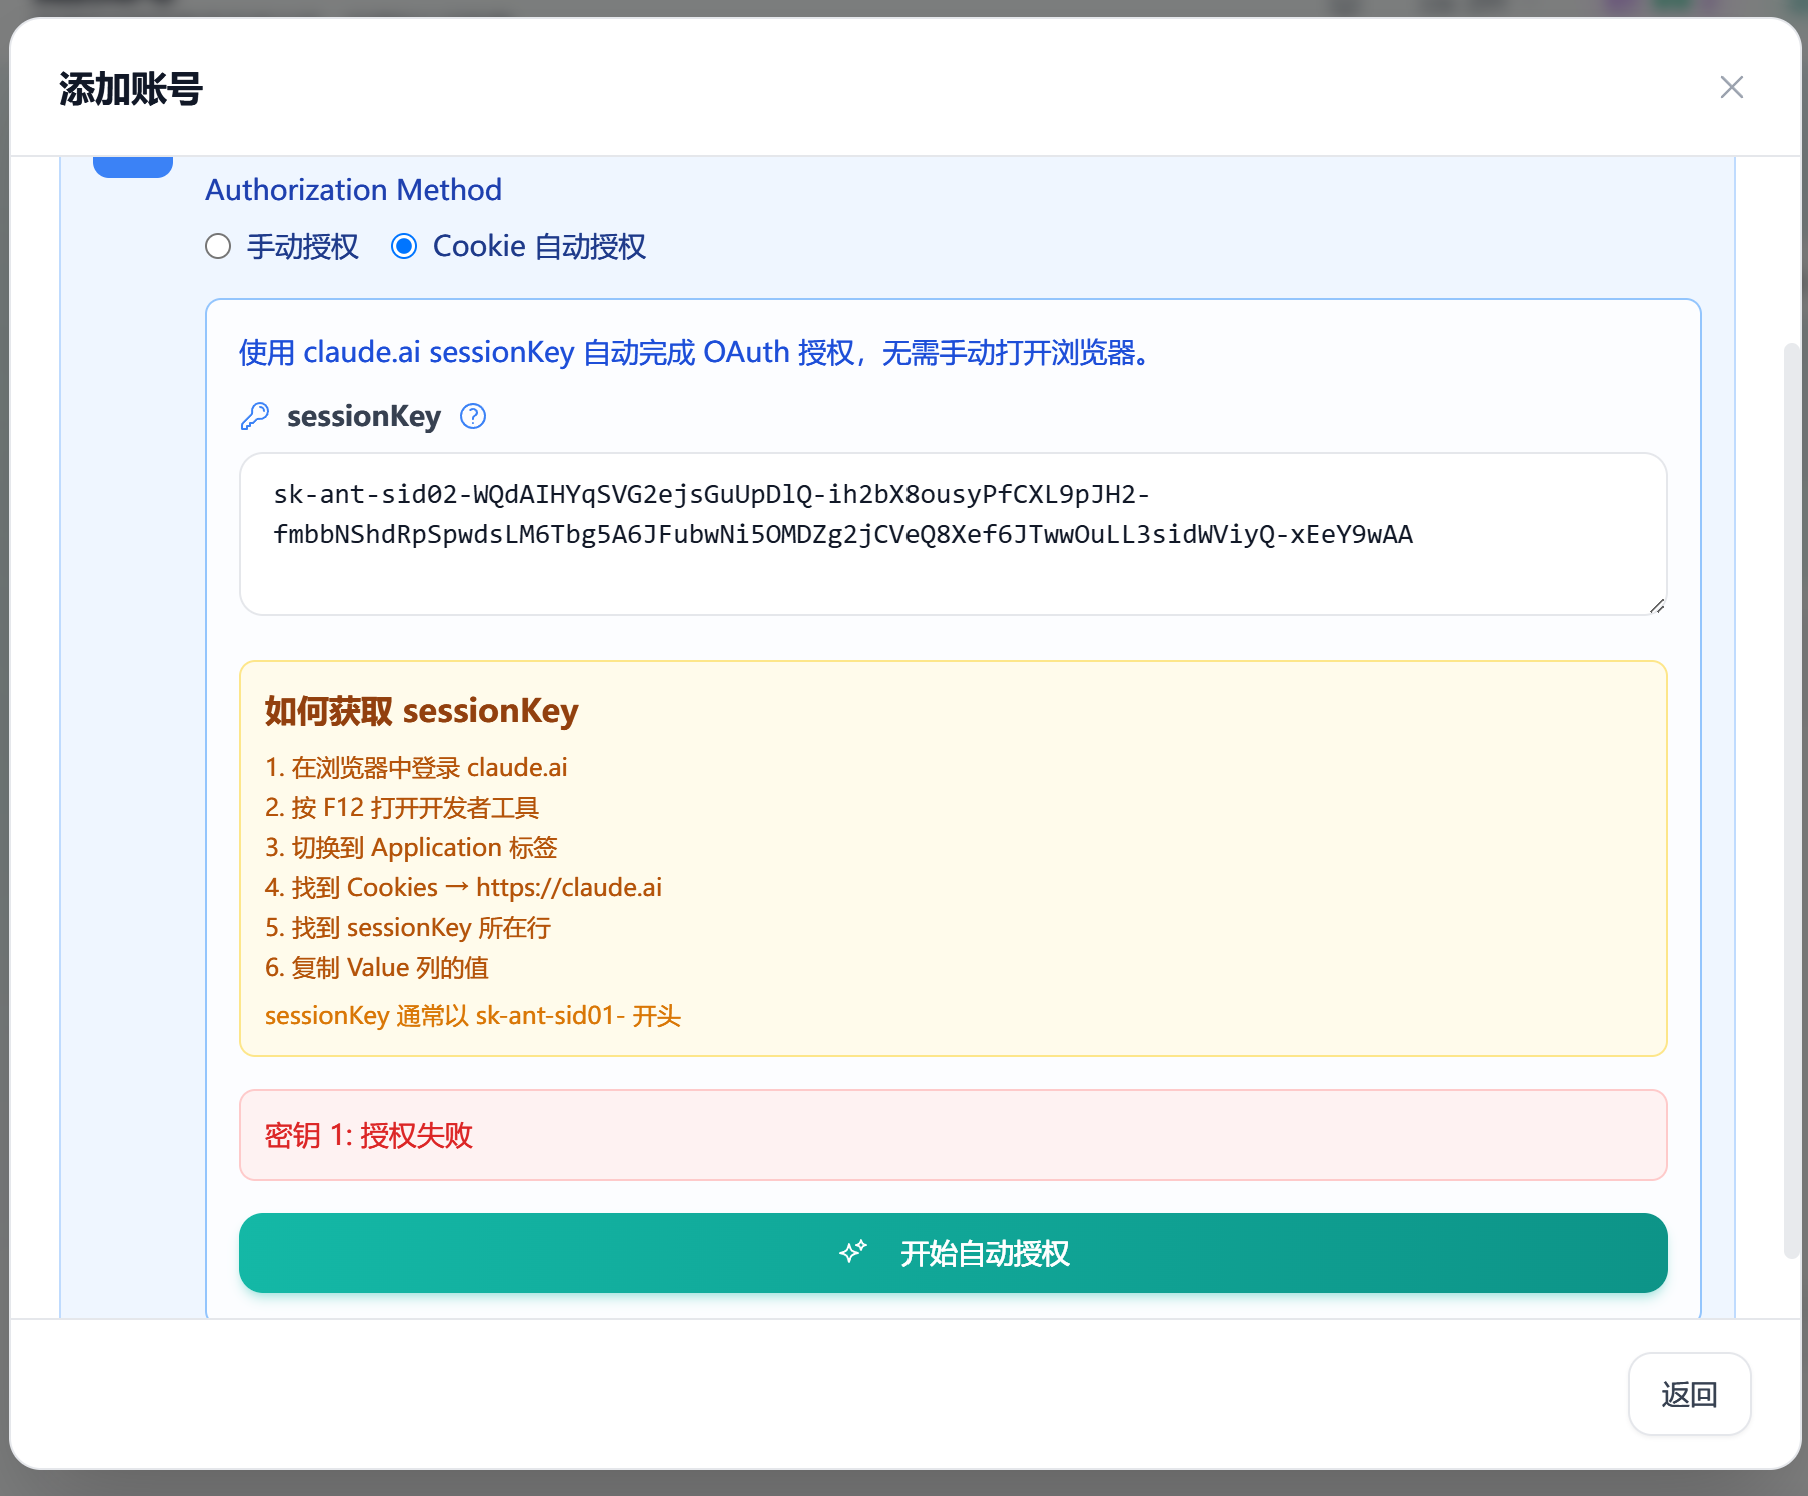Click step 5. 找到 sessionKey 所在行
The width and height of the screenshot is (1808, 1496).
[x=408, y=927]
